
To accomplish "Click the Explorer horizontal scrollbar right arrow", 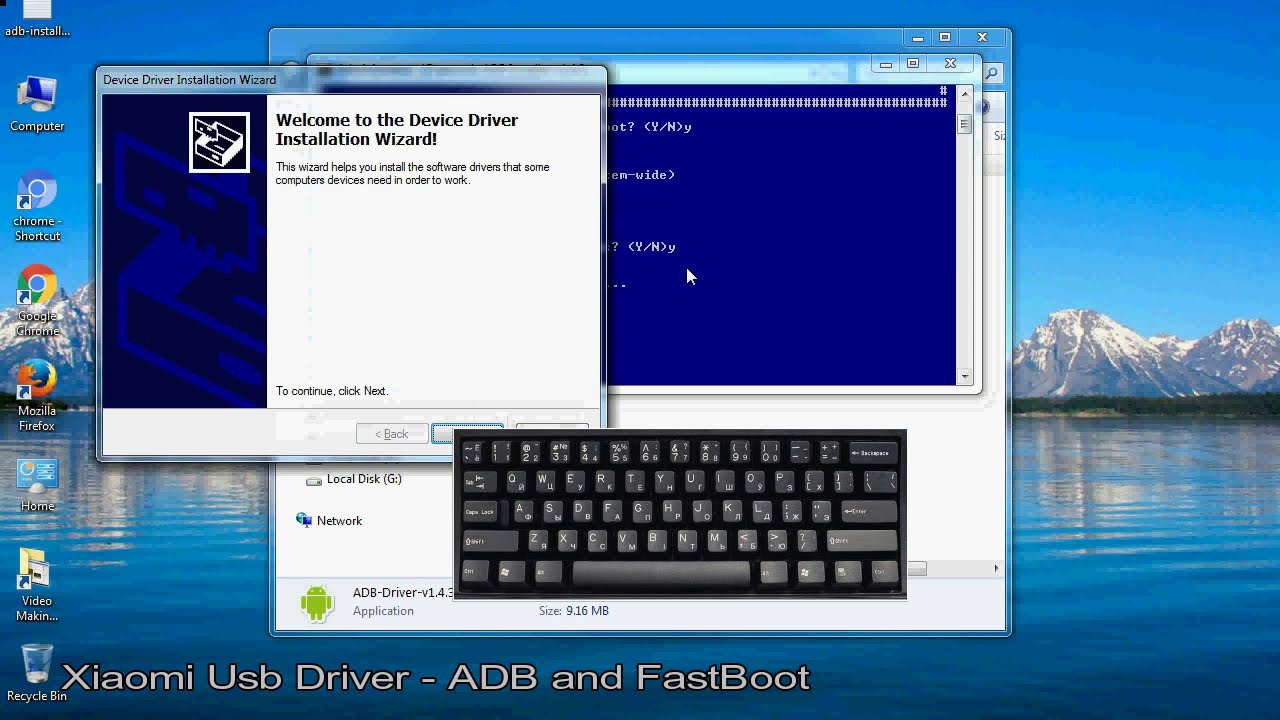I will [x=996, y=568].
